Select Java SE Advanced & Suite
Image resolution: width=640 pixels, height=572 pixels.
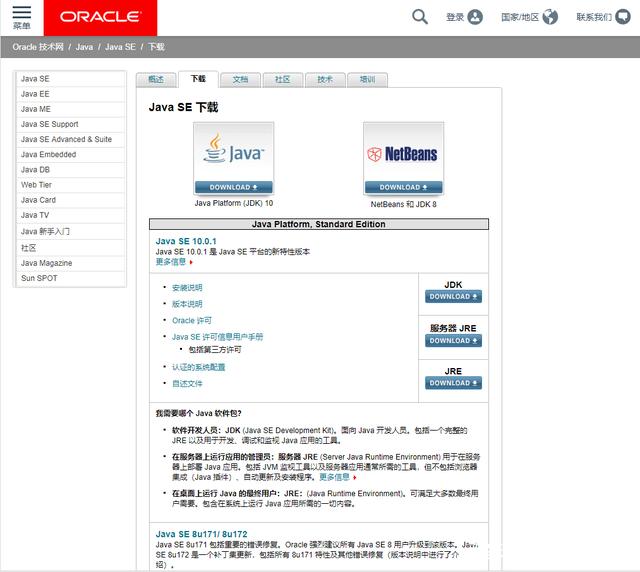(70, 139)
